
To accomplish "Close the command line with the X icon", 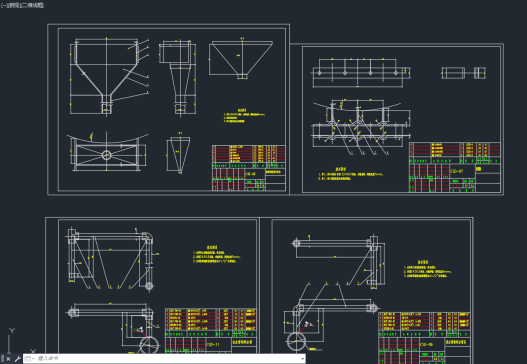I will tap(9, 359).
